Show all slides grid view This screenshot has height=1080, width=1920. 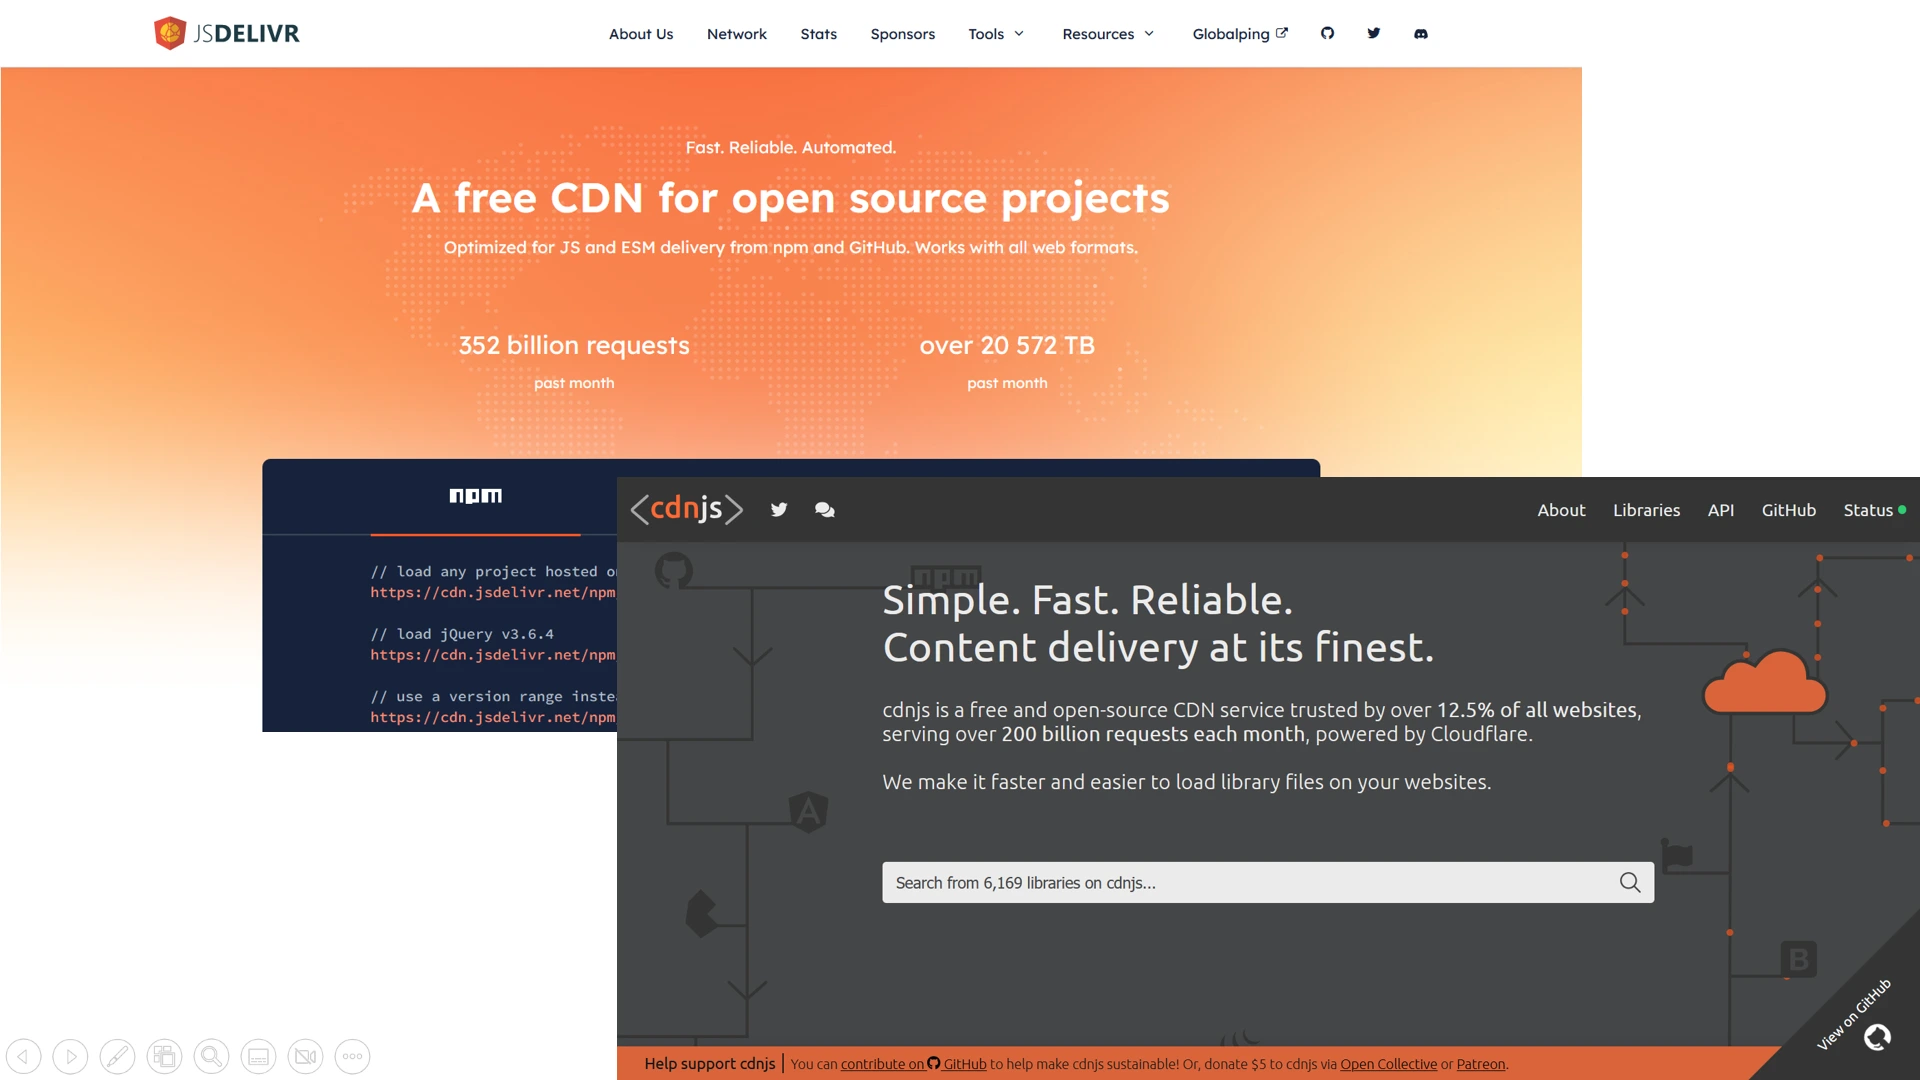click(x=164, y=1056)
